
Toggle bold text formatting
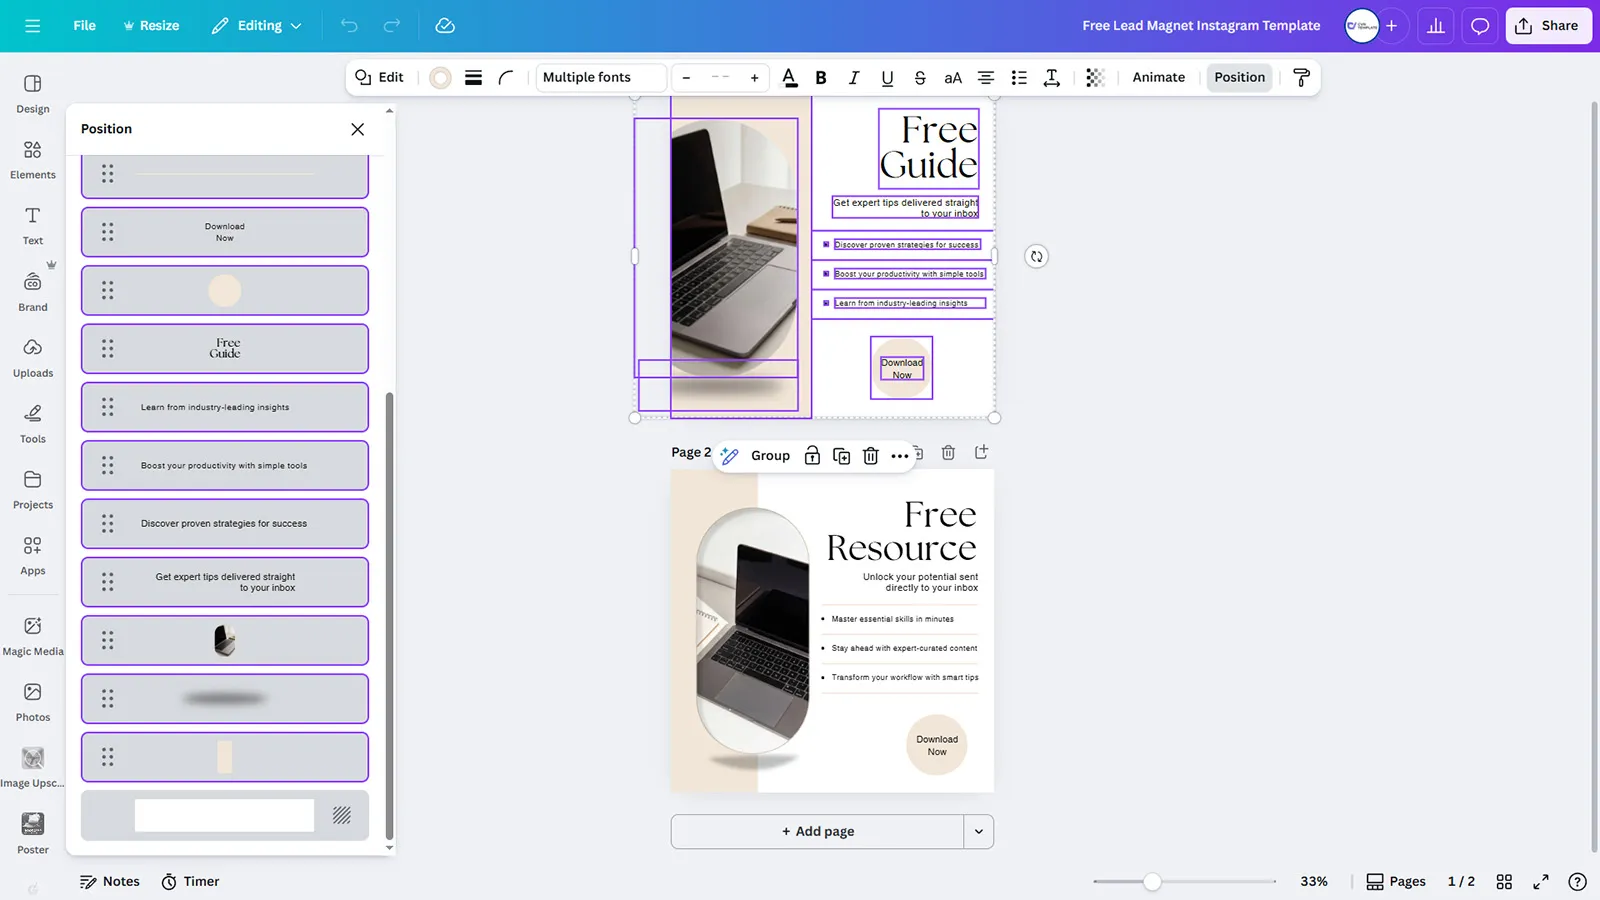pos(821,78)
